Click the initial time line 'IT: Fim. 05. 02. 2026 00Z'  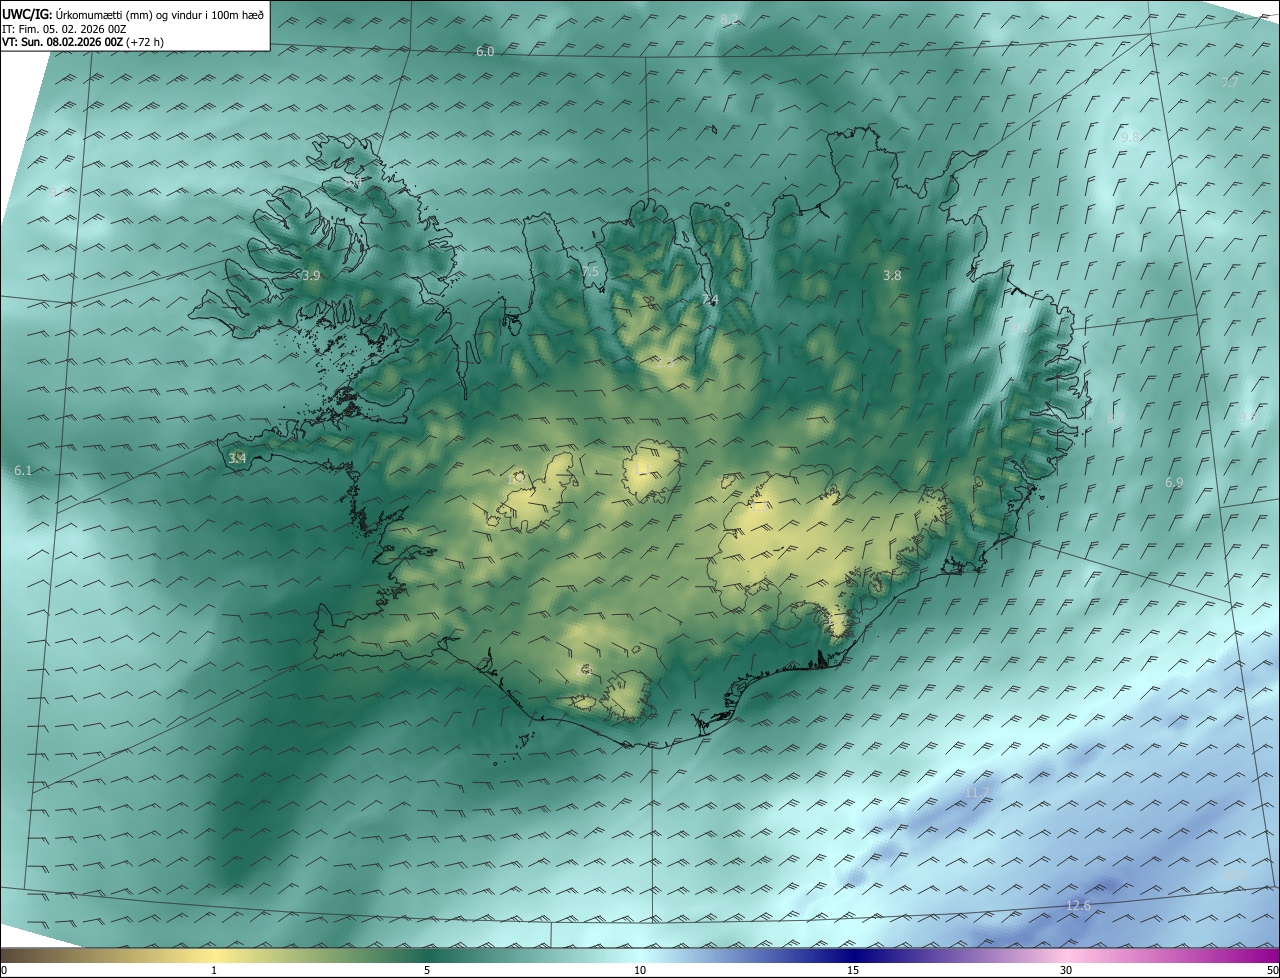click(x=64, y=29)
